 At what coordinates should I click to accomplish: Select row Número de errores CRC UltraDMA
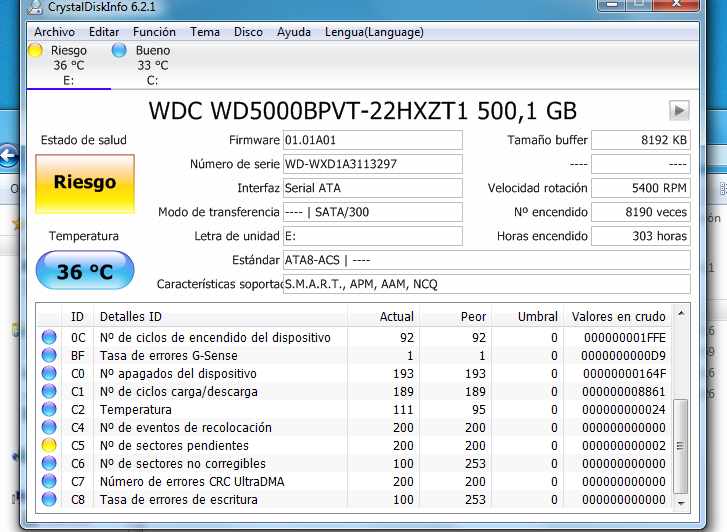coord(355,481)
